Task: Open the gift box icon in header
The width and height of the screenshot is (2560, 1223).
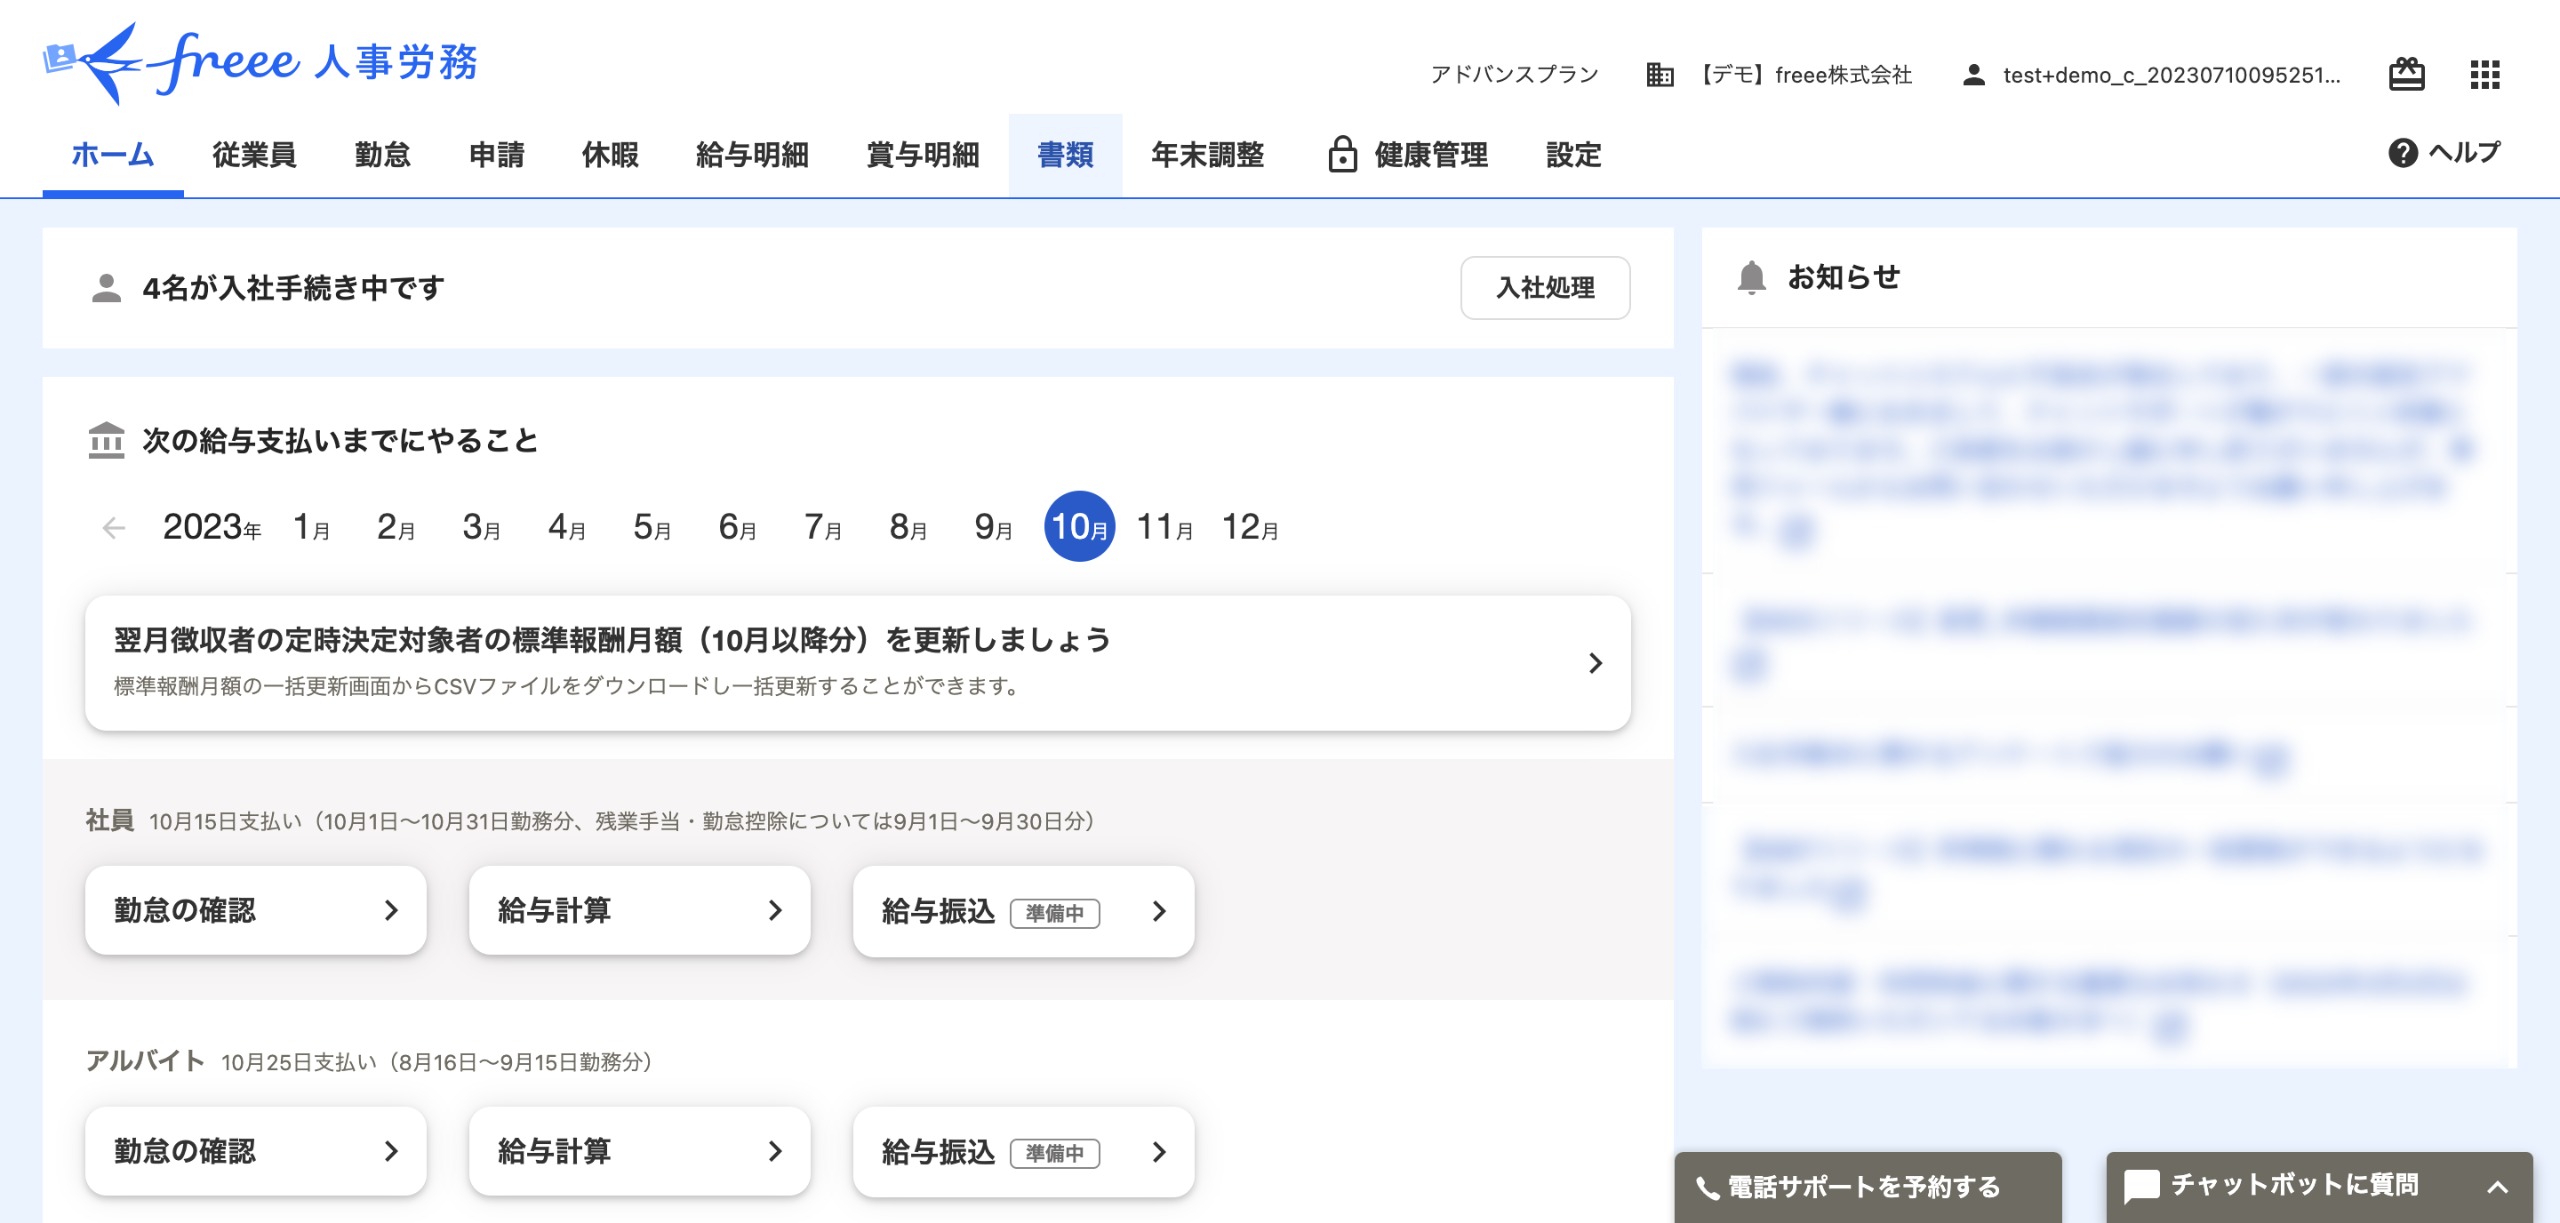Action: pos(2406,75)
